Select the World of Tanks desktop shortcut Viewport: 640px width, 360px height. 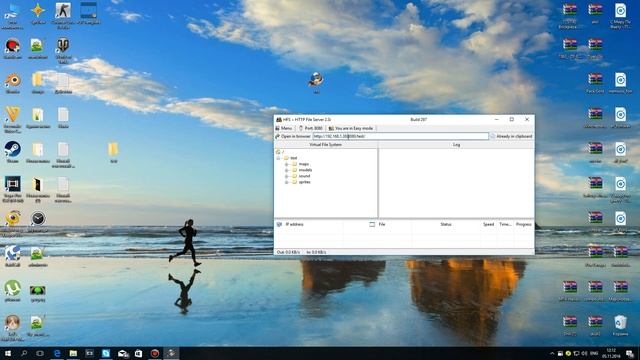tap(63, 51)
